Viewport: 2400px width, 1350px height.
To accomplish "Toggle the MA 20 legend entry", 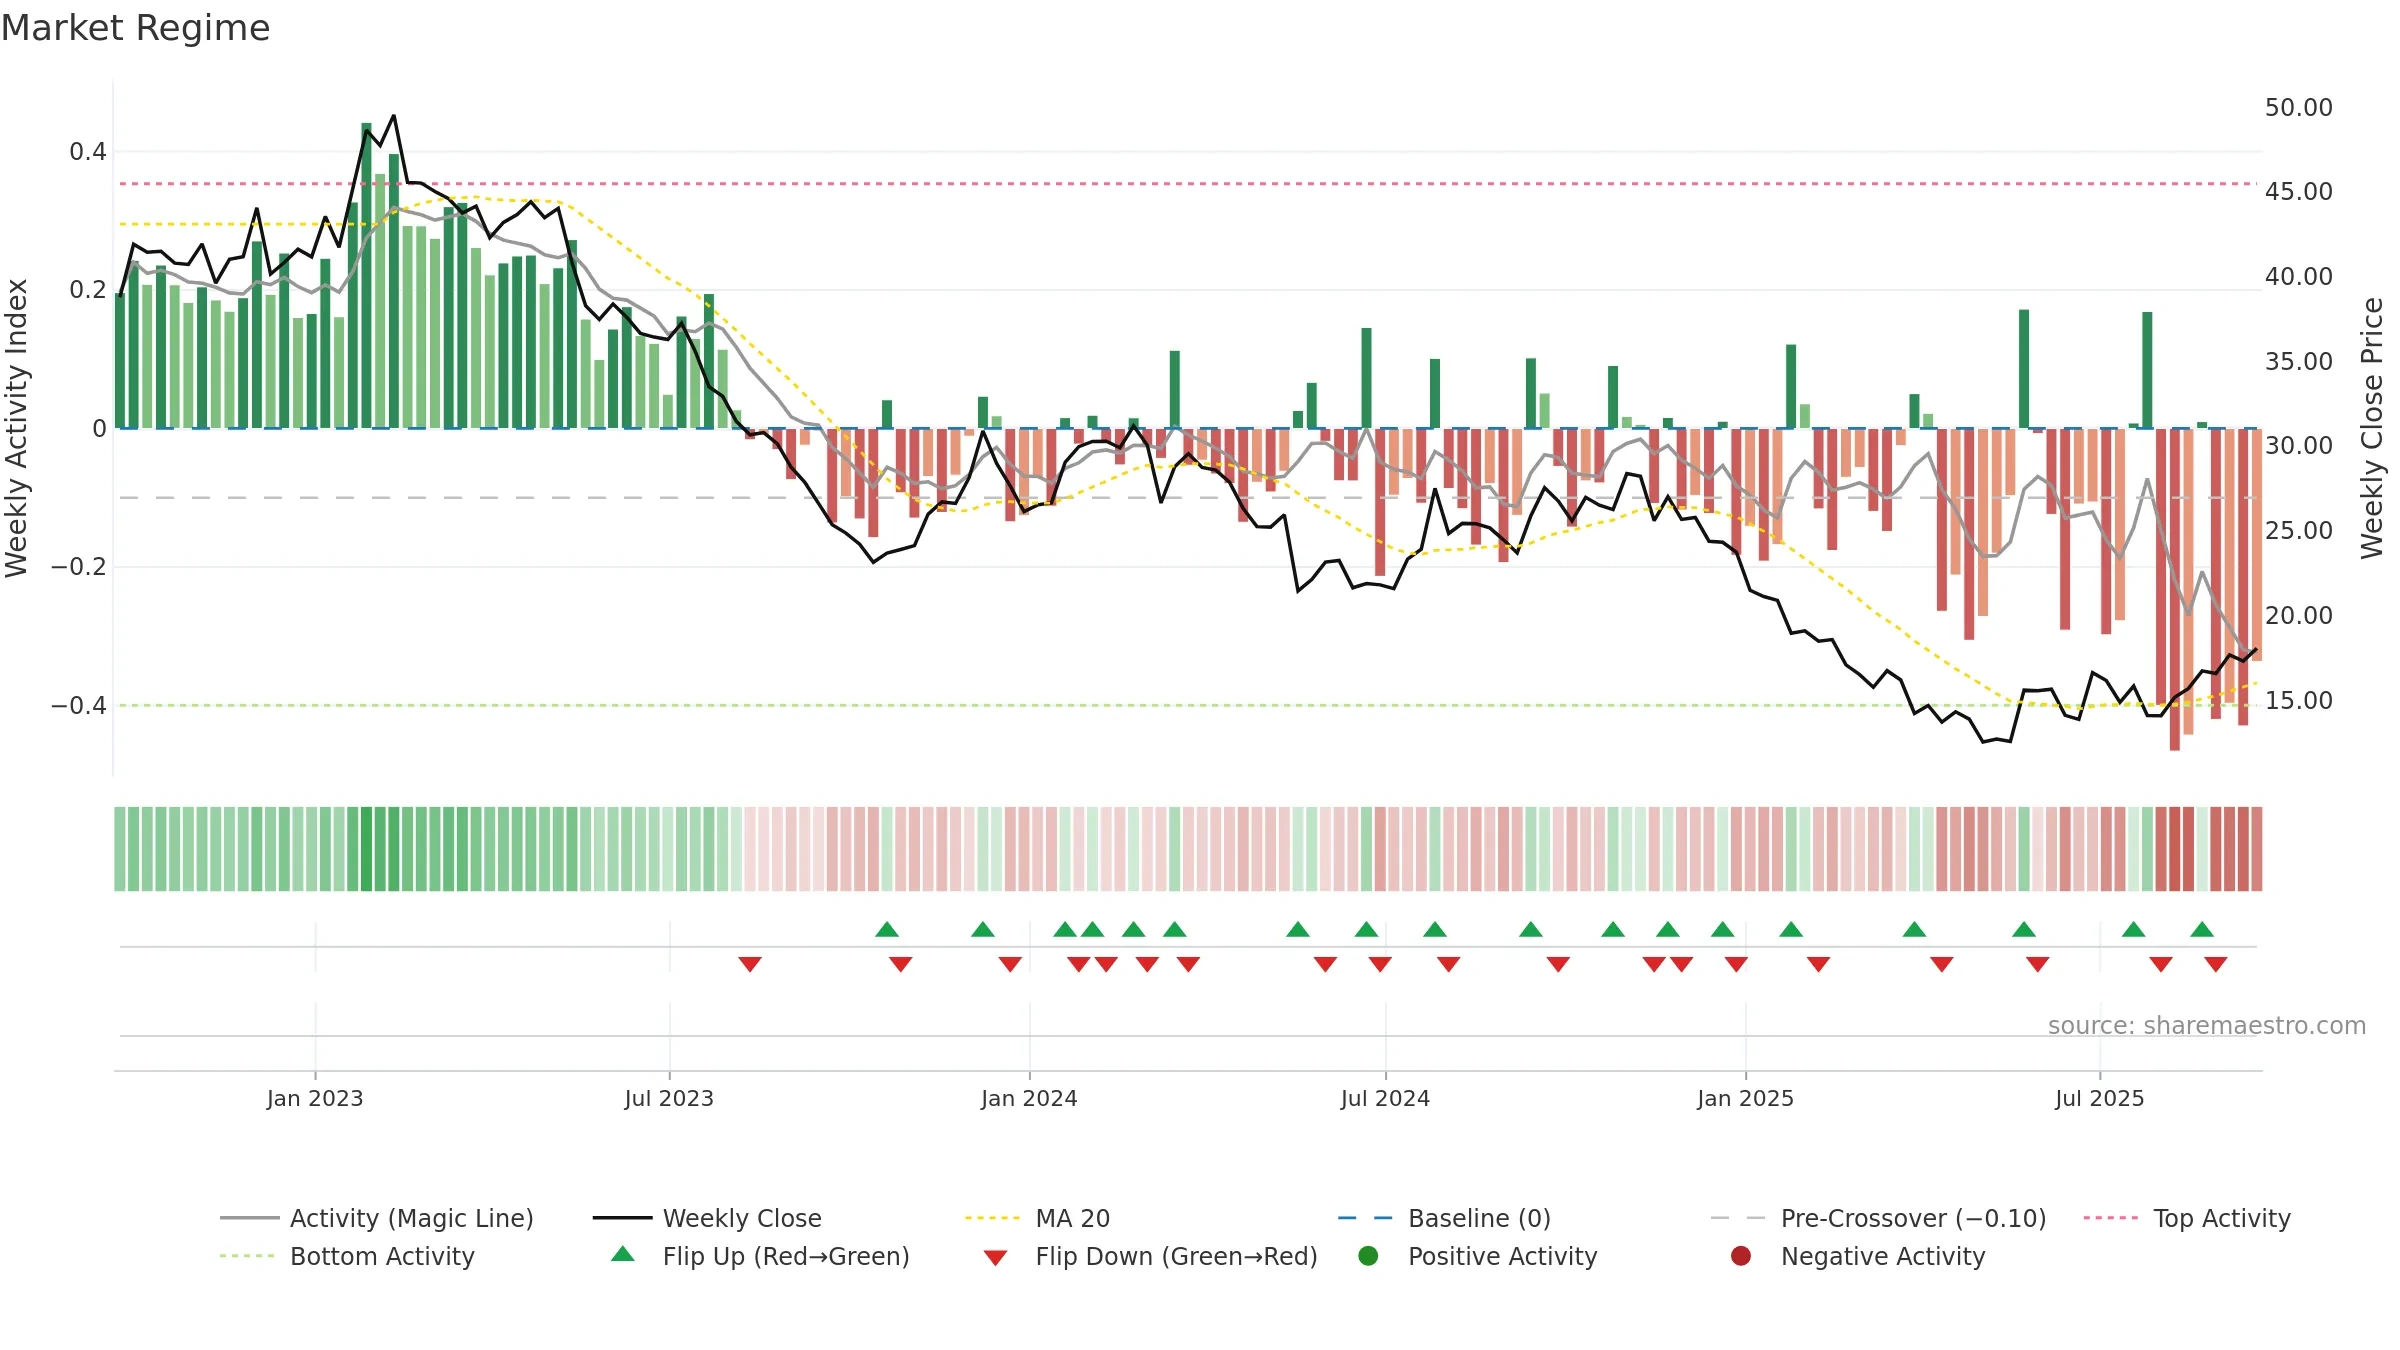I will point(1037,1218).
